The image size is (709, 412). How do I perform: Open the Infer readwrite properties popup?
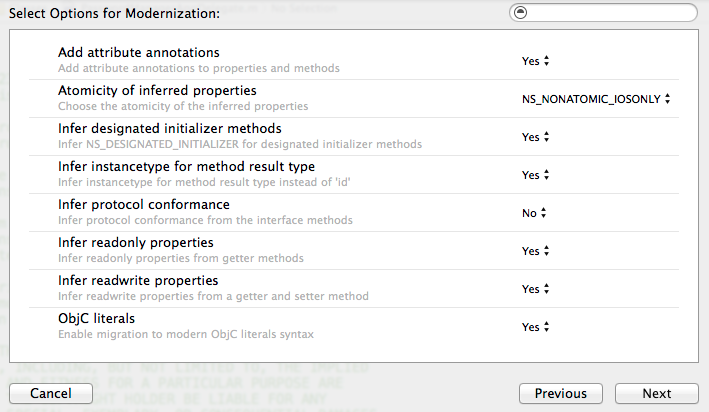tap(536, 289)
